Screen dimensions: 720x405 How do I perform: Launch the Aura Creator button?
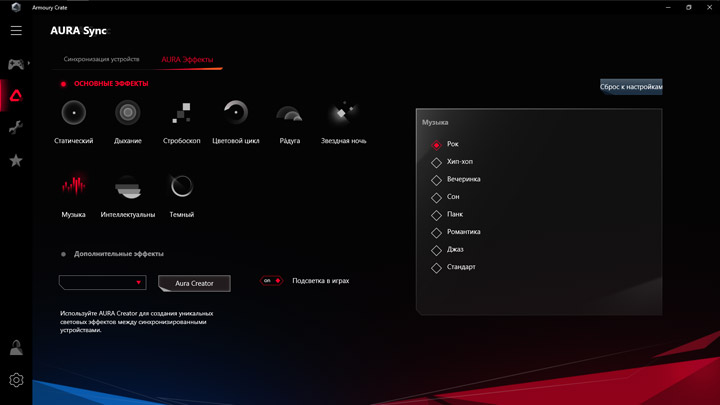[x=194, y=283]
